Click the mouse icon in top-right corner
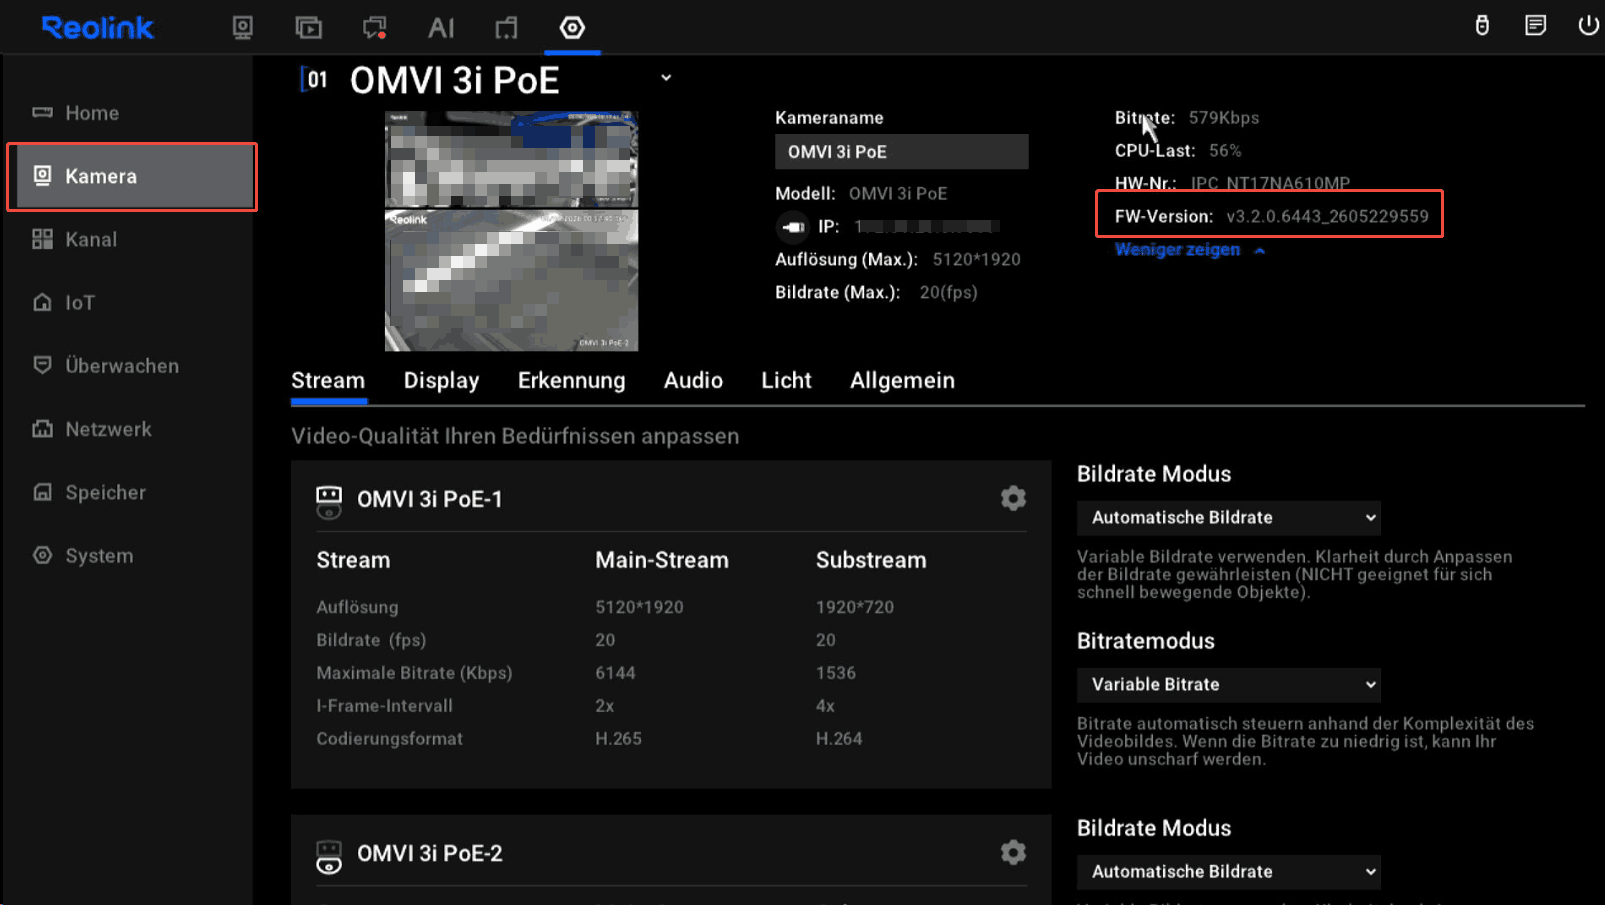Screen dimensions: 1605x905 pos(1482,25)
